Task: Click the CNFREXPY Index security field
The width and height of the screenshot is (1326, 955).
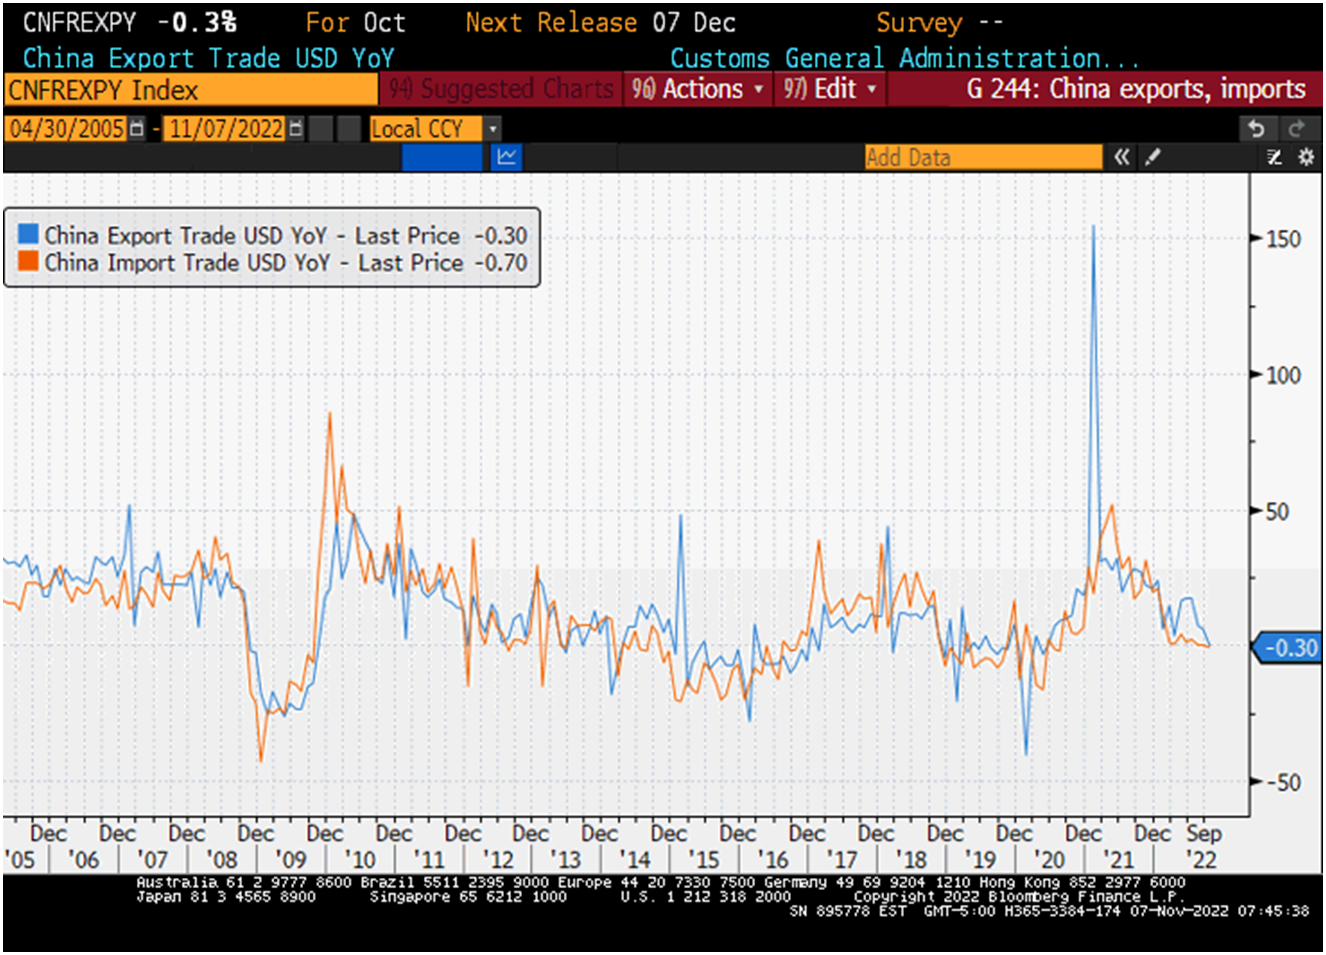Action: [x=190, y=90]
